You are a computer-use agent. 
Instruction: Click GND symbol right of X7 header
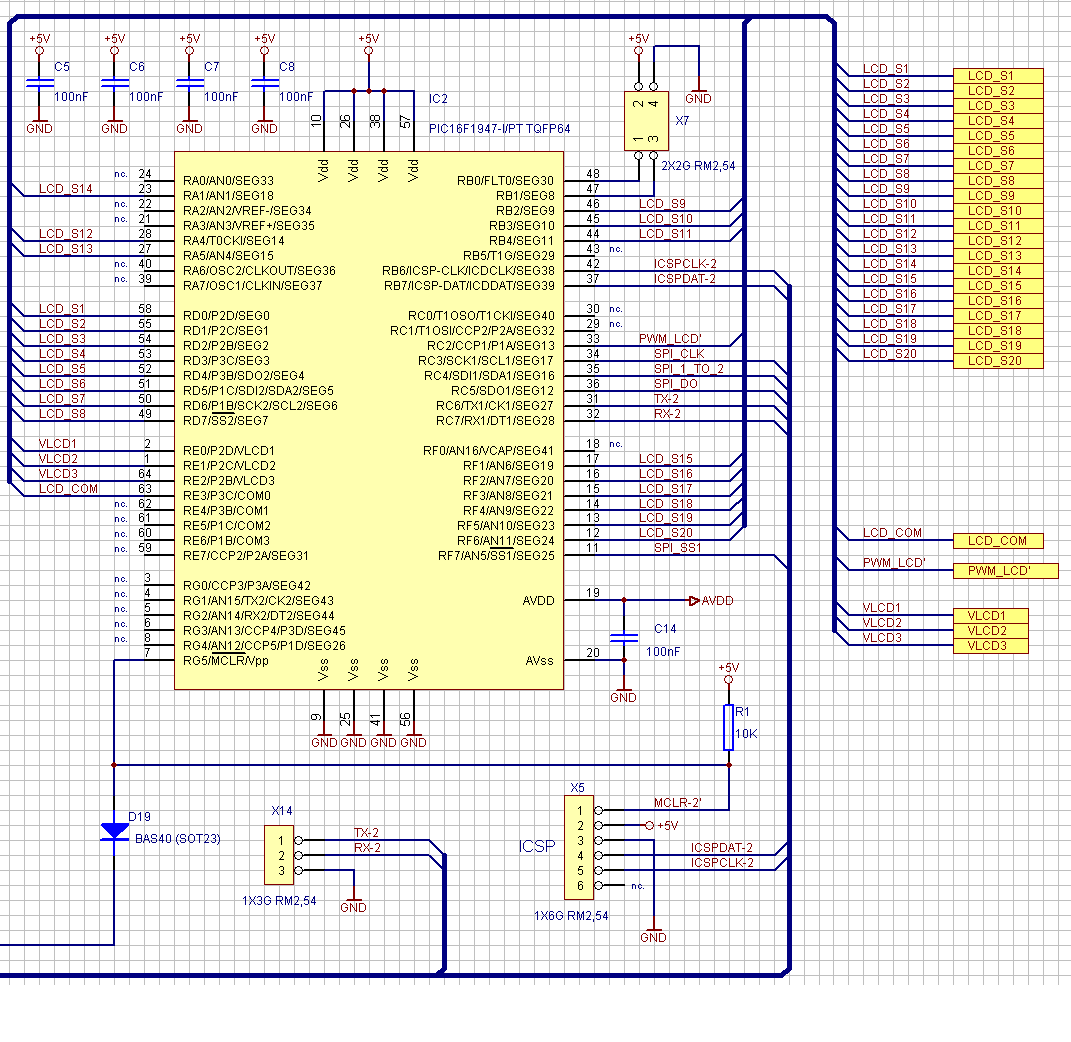pyautogui.click(x=698, y=96)
